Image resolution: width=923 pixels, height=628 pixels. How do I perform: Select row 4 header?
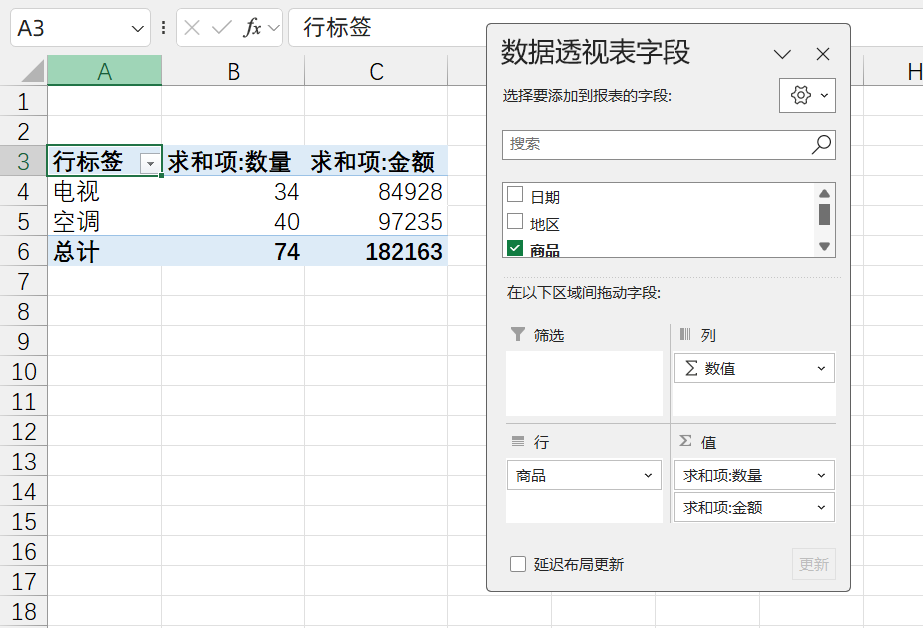[24, 191]
